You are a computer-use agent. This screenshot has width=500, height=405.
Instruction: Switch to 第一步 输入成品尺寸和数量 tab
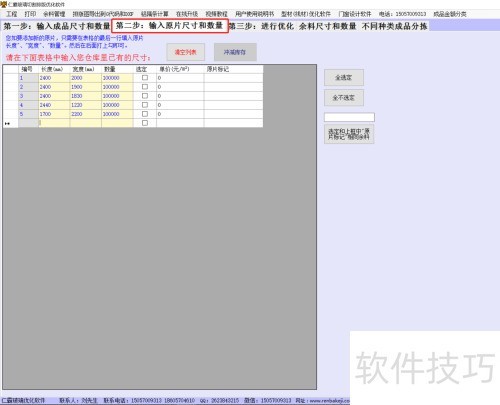pos(57,26)
